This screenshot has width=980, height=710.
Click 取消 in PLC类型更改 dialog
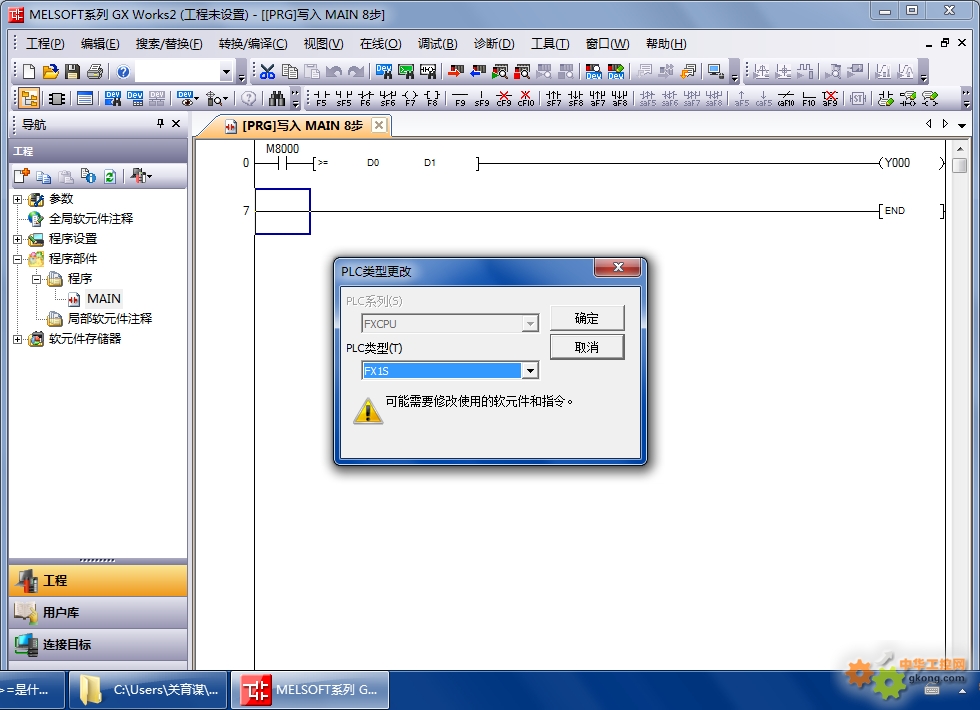(587, 347)
